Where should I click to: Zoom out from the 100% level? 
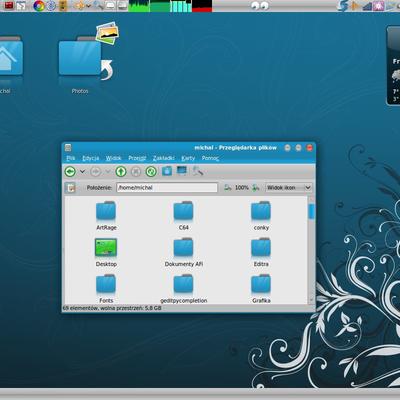coord(228,188)
